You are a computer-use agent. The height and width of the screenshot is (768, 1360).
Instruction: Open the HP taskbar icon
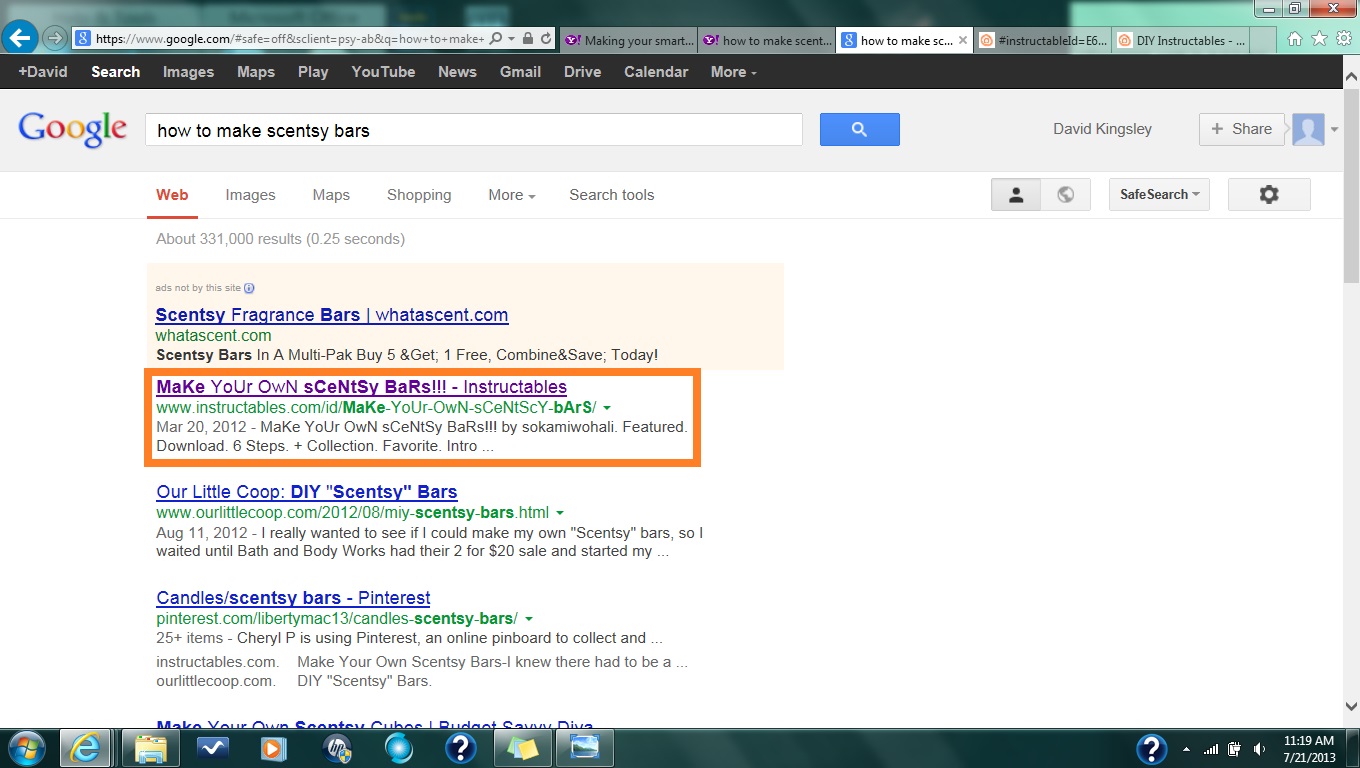(x=337, y=748)
